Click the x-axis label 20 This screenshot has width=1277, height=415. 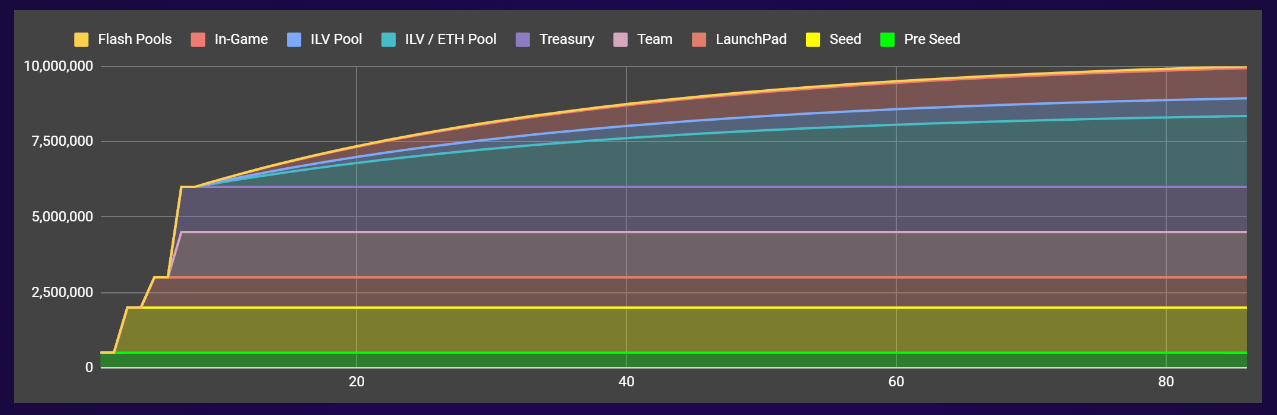356,382
